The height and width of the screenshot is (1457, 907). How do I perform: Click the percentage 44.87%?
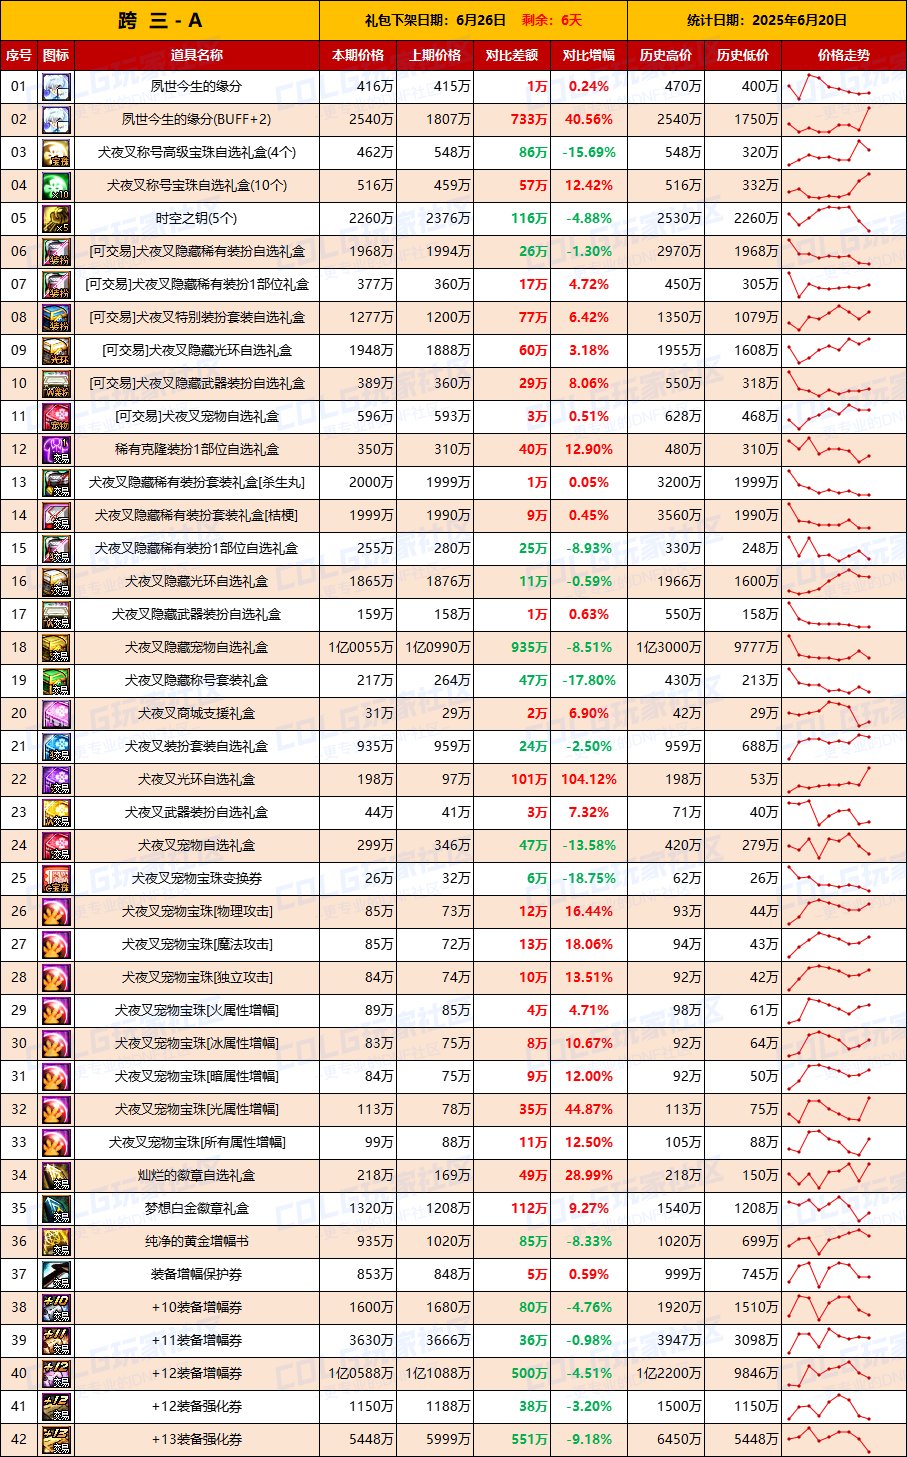point(589,1110)
